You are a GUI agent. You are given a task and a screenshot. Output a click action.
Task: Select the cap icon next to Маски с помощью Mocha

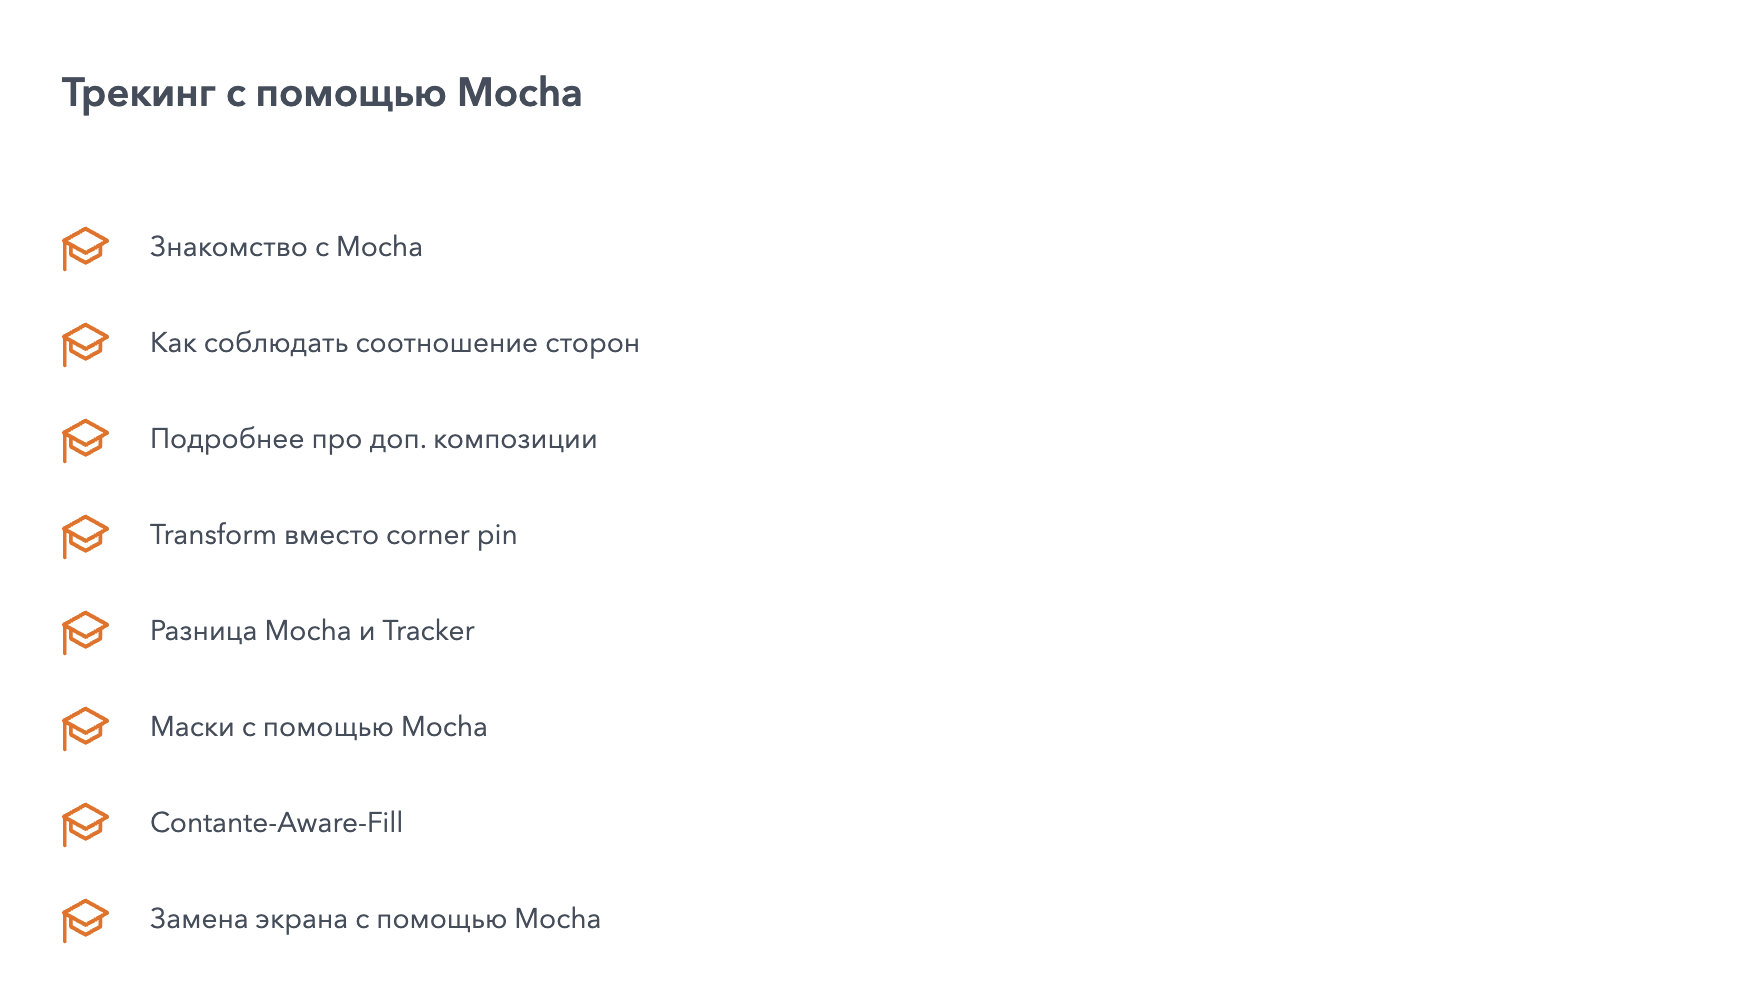coord(85,727)
